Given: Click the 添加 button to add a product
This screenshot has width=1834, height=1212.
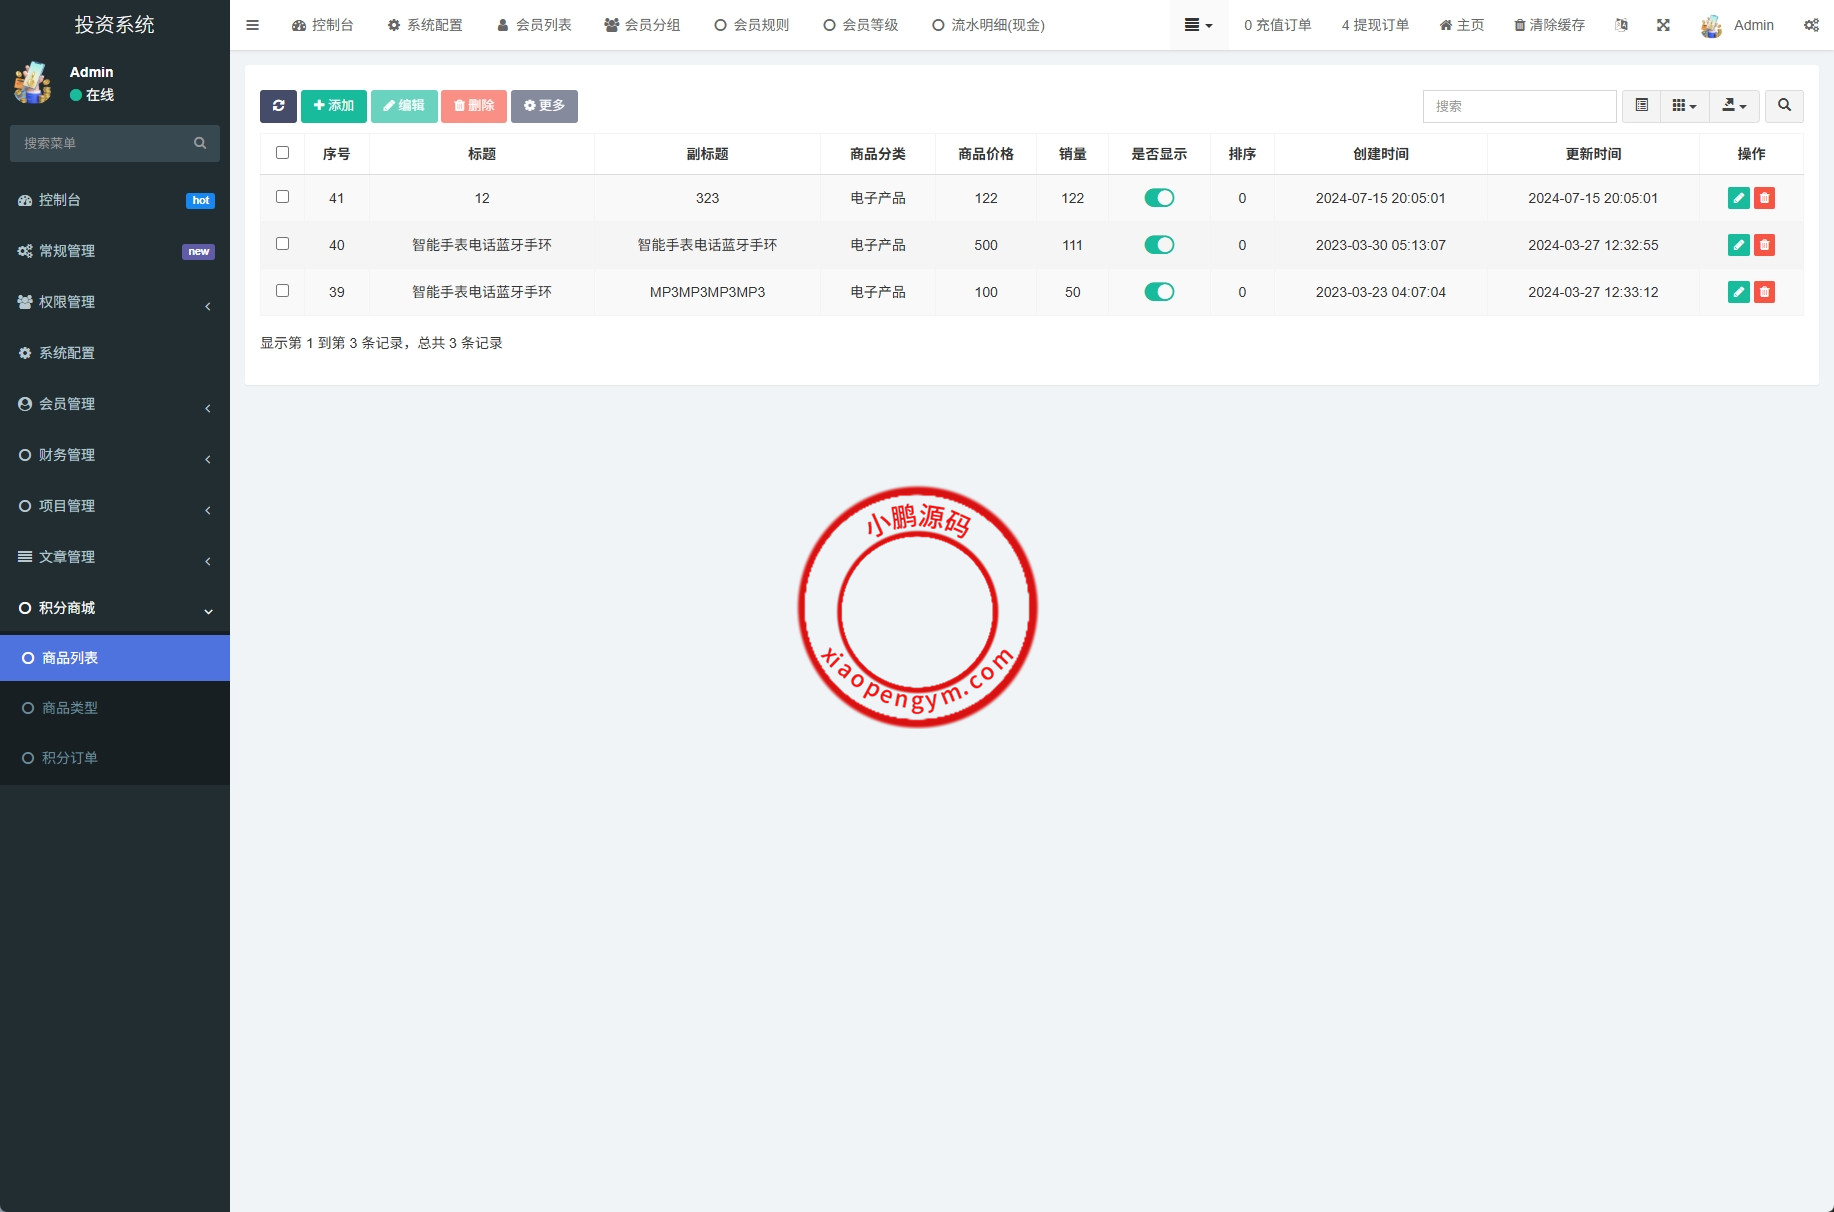Looking at the screenshot, I should (334, 105).
